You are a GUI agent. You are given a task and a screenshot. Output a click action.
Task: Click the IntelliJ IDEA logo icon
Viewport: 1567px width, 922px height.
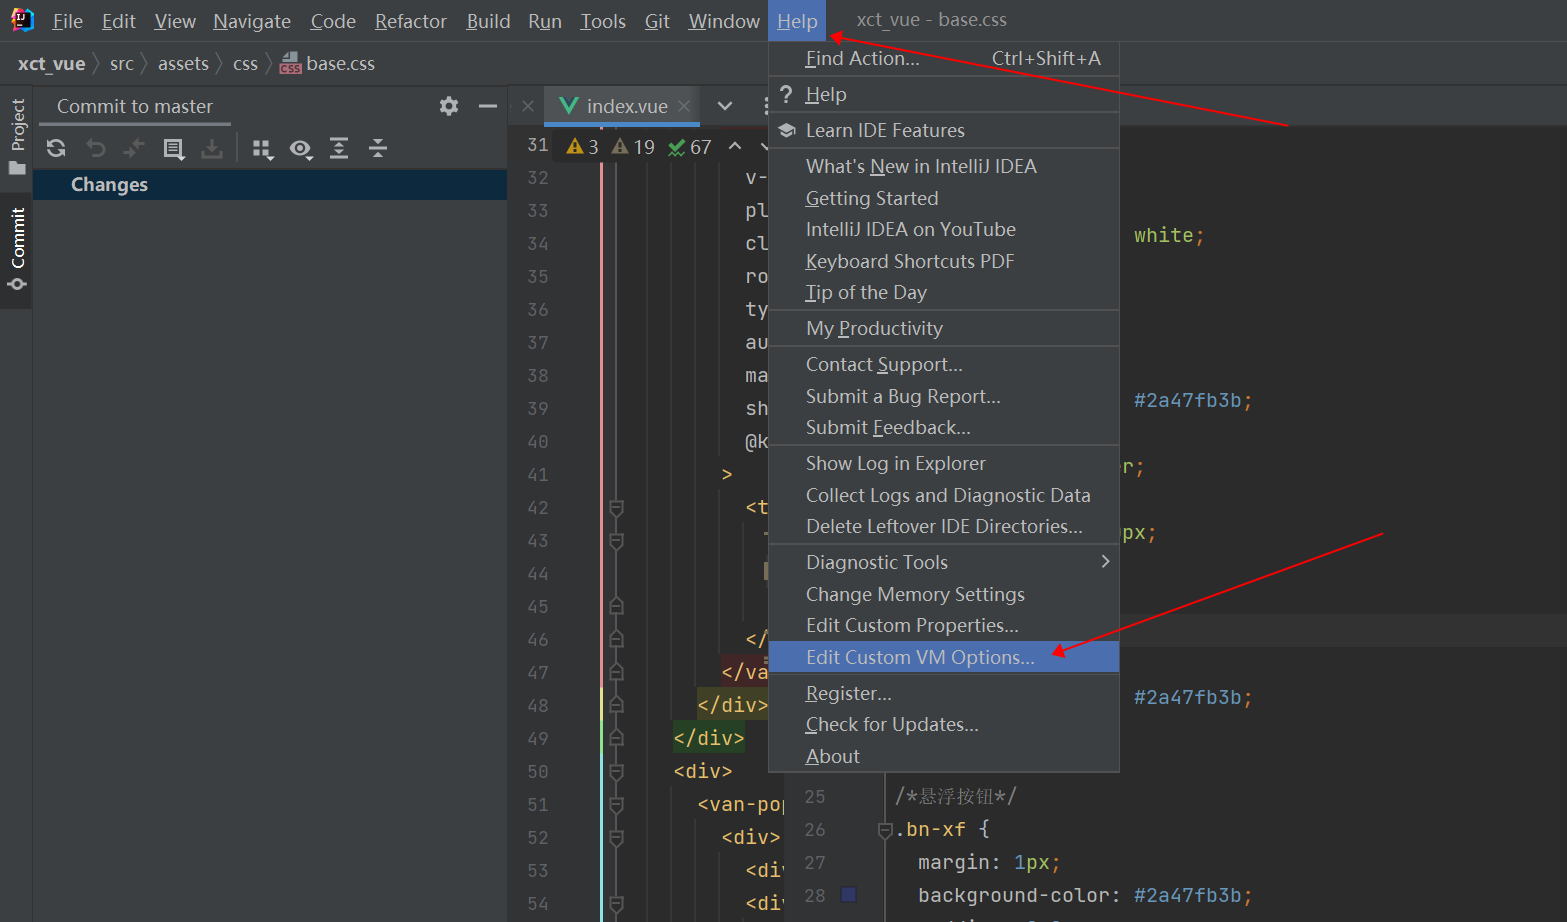(21, 18)
